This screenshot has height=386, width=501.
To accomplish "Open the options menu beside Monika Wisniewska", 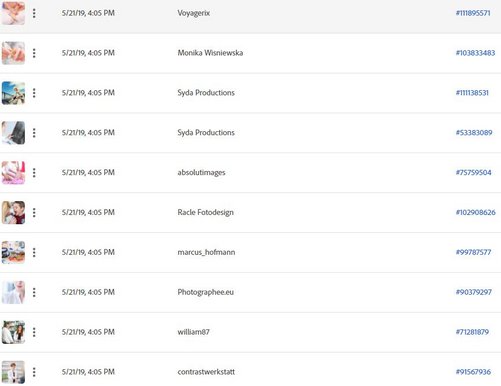I will pyautogui.click(x=34, y=53).
